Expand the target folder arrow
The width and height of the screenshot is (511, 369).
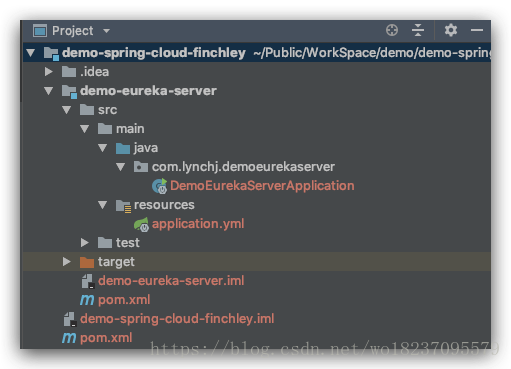click(67, 262)
